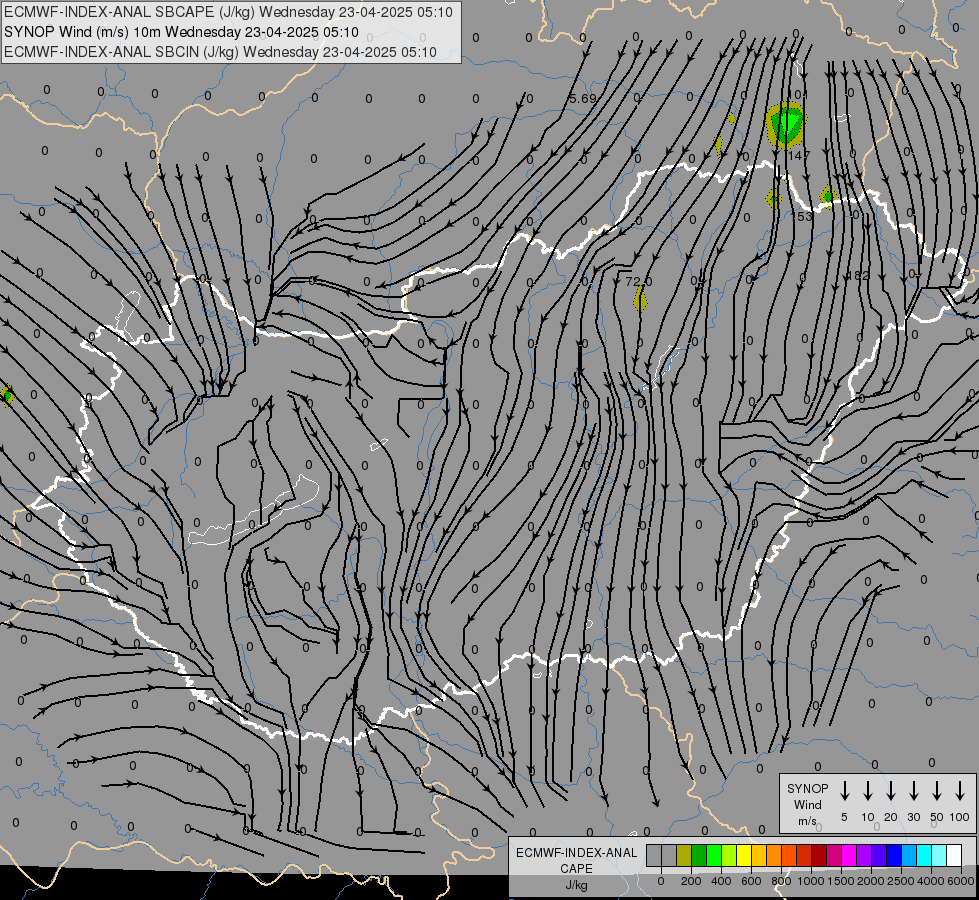Viewport: 979px width, 900px height.
Task: Click the 'm/s' unit in wind legend
Action: [x=807, y=821]
